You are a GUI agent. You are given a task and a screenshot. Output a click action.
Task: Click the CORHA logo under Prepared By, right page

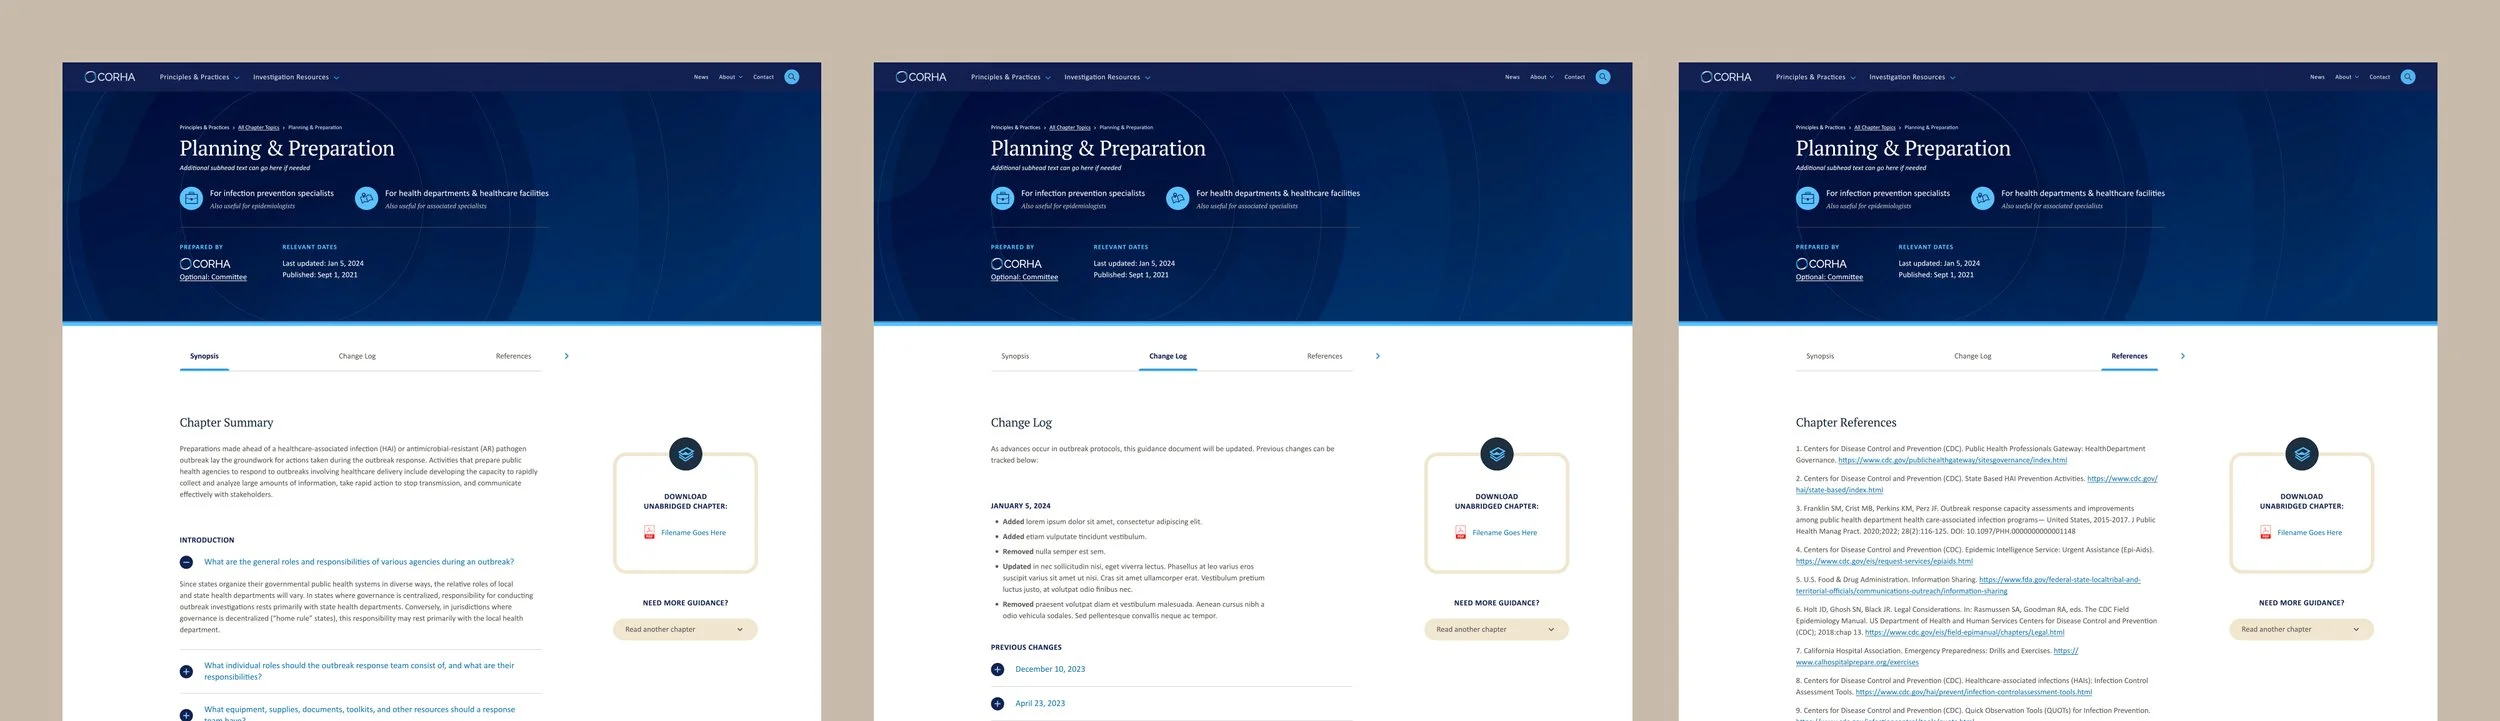click(1821, 264)
